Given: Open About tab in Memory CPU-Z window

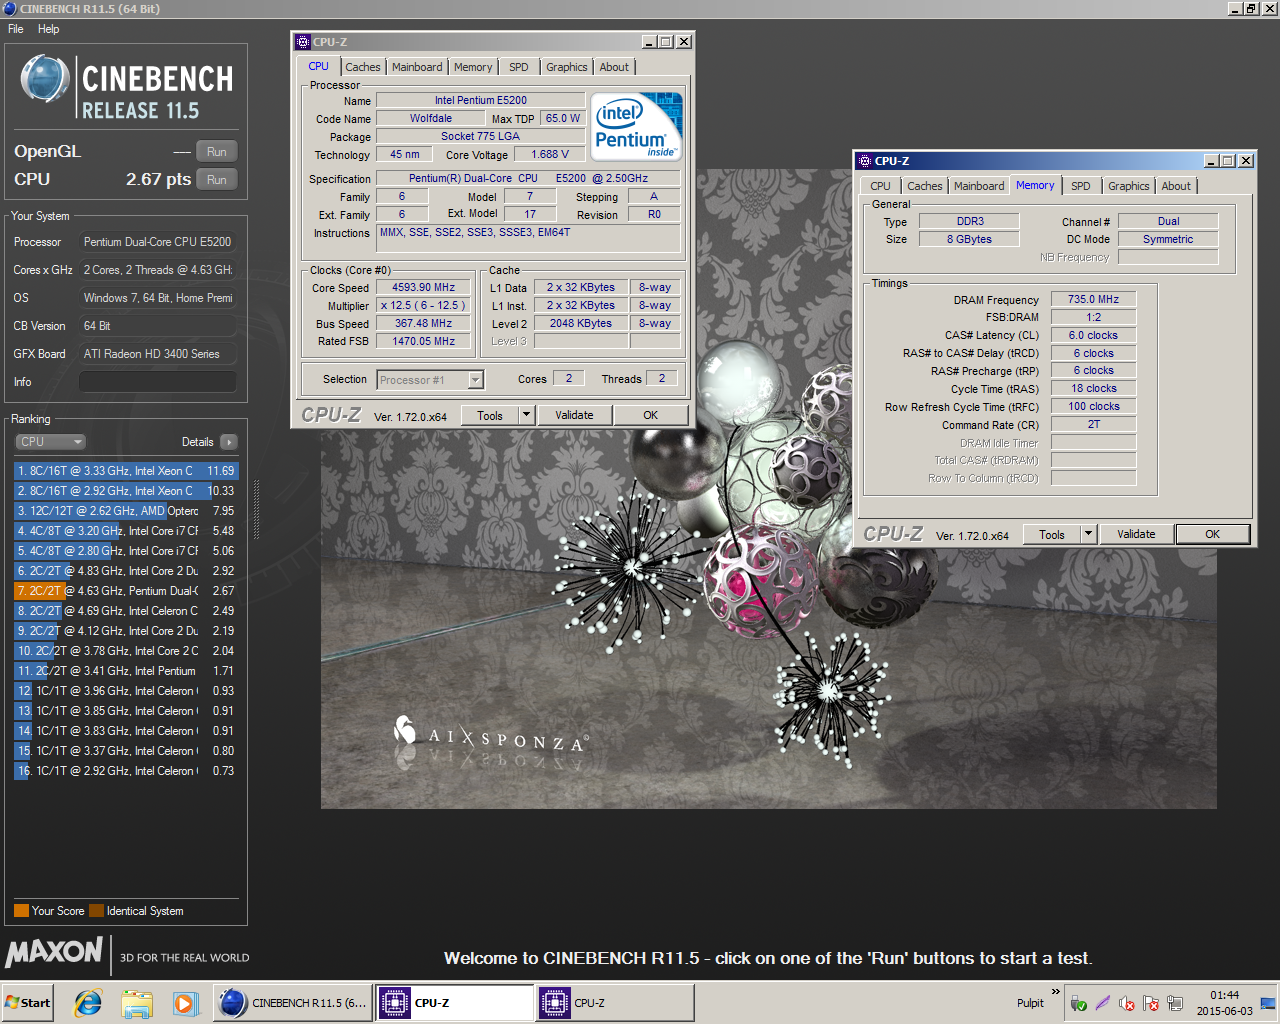Looking at the screenshot, I should [1176, 186].
